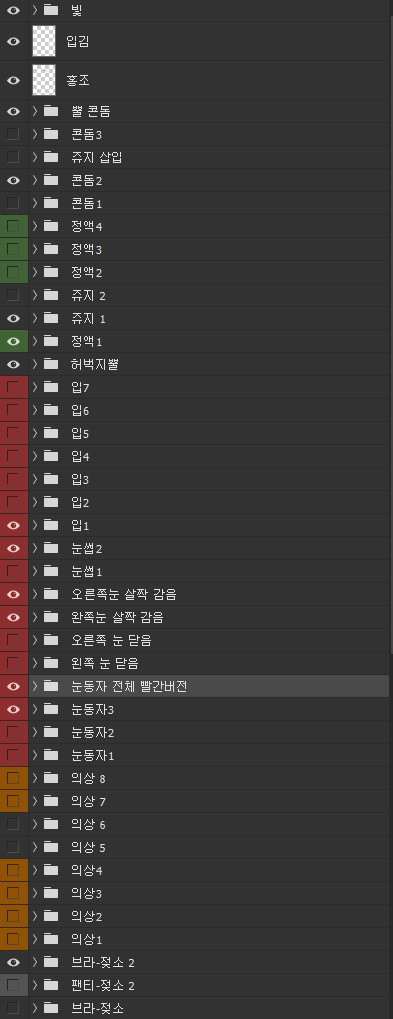Screen dimensions: 393x1019
Task: Click the folder icon of 의상2 group
Action: (51, 916)
